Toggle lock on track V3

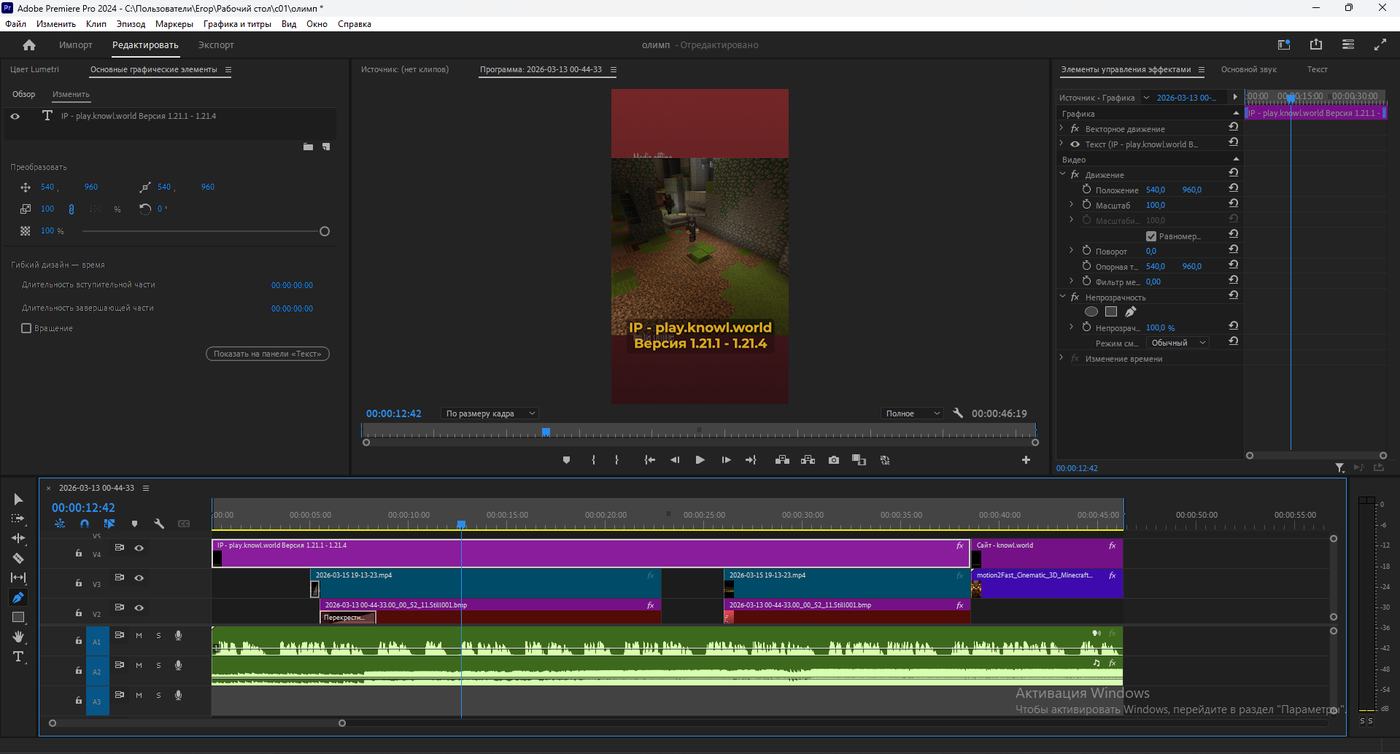coord(78,582)
